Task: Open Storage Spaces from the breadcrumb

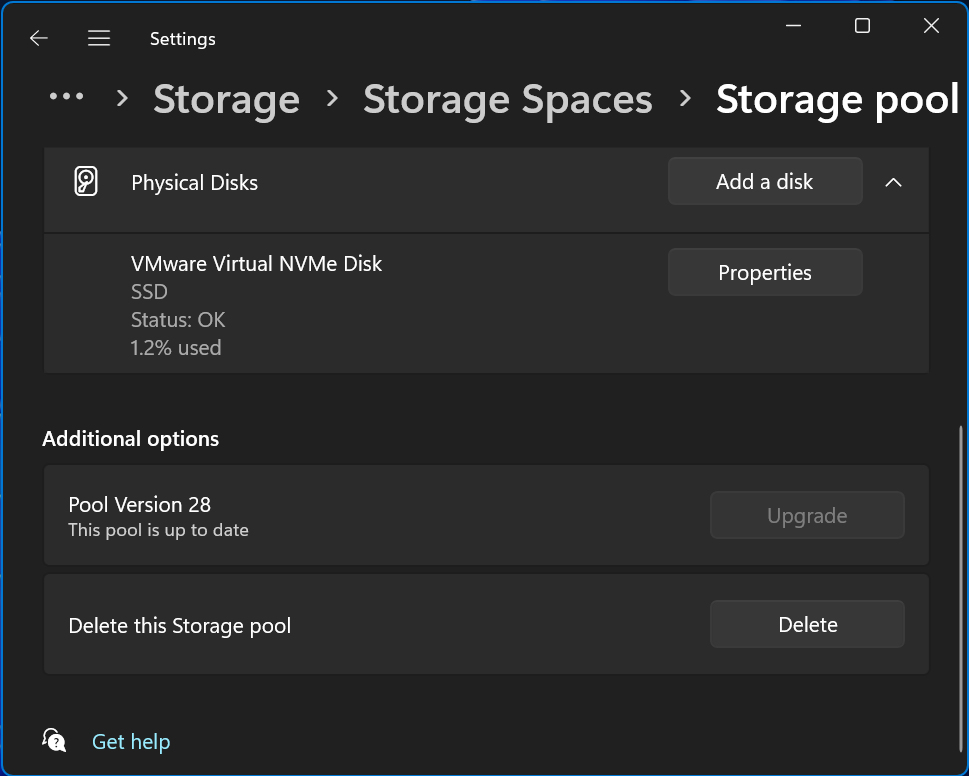Action: pos(507,99)
